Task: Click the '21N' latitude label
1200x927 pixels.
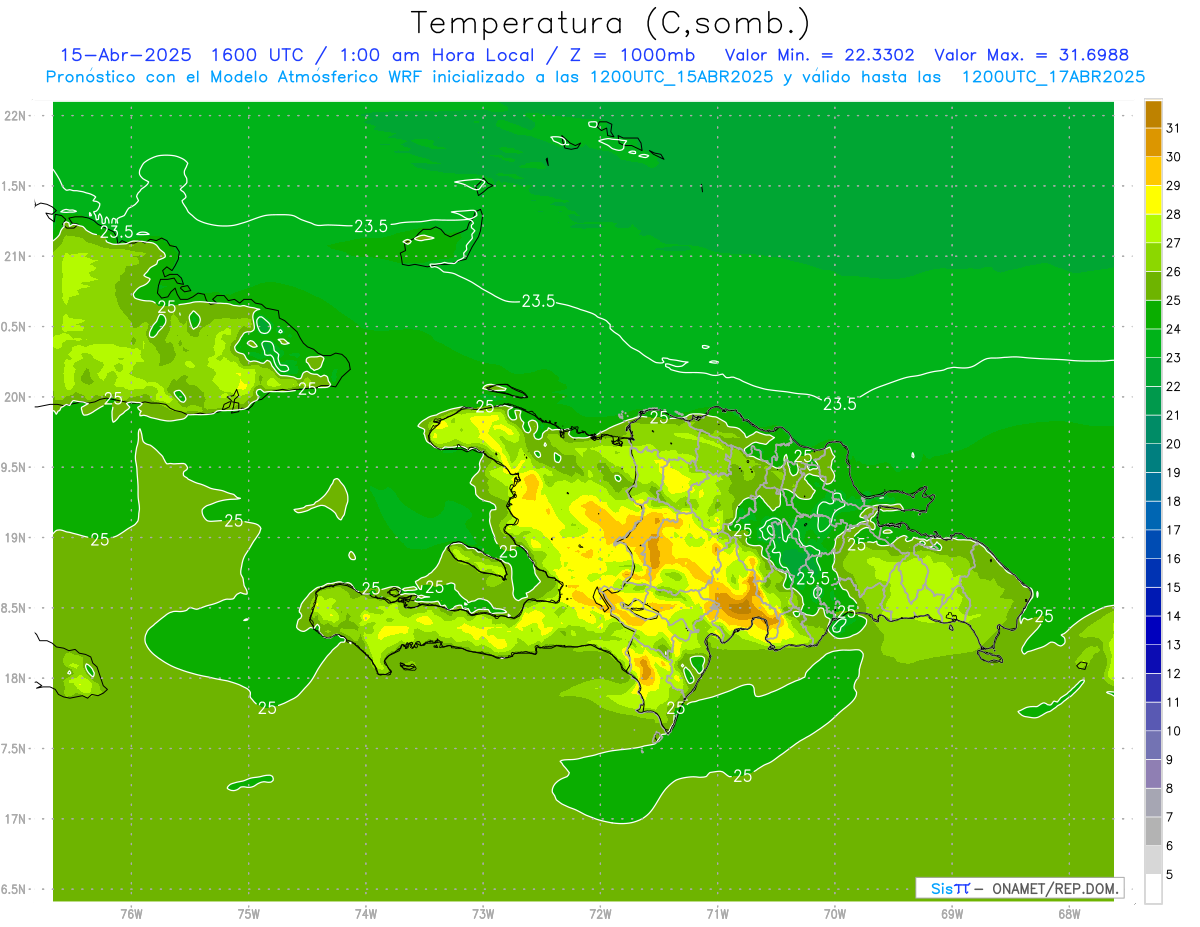Action: point(15,256)
